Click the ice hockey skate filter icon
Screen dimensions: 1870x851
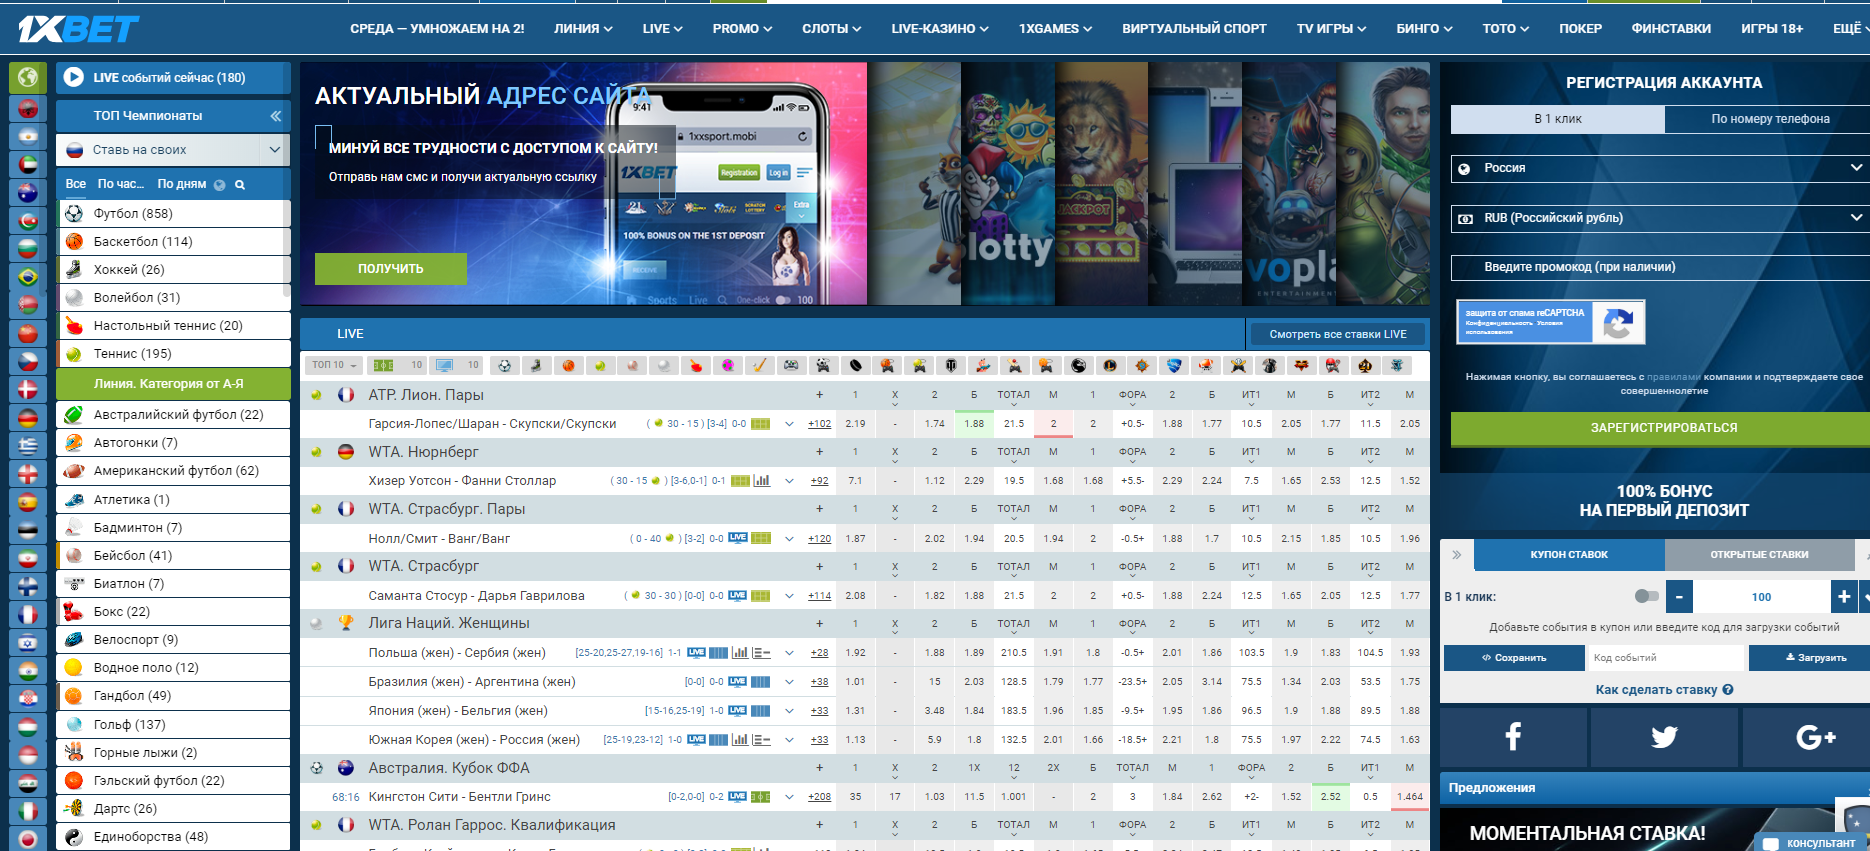536,365
